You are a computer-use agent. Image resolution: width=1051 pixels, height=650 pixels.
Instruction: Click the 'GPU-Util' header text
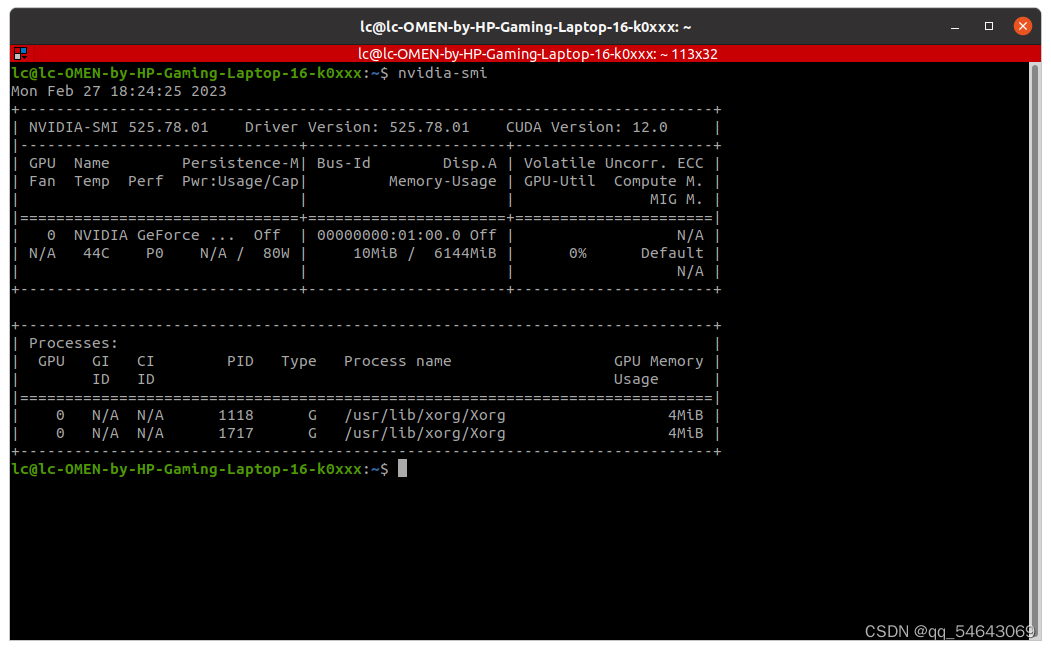(559, 182)
